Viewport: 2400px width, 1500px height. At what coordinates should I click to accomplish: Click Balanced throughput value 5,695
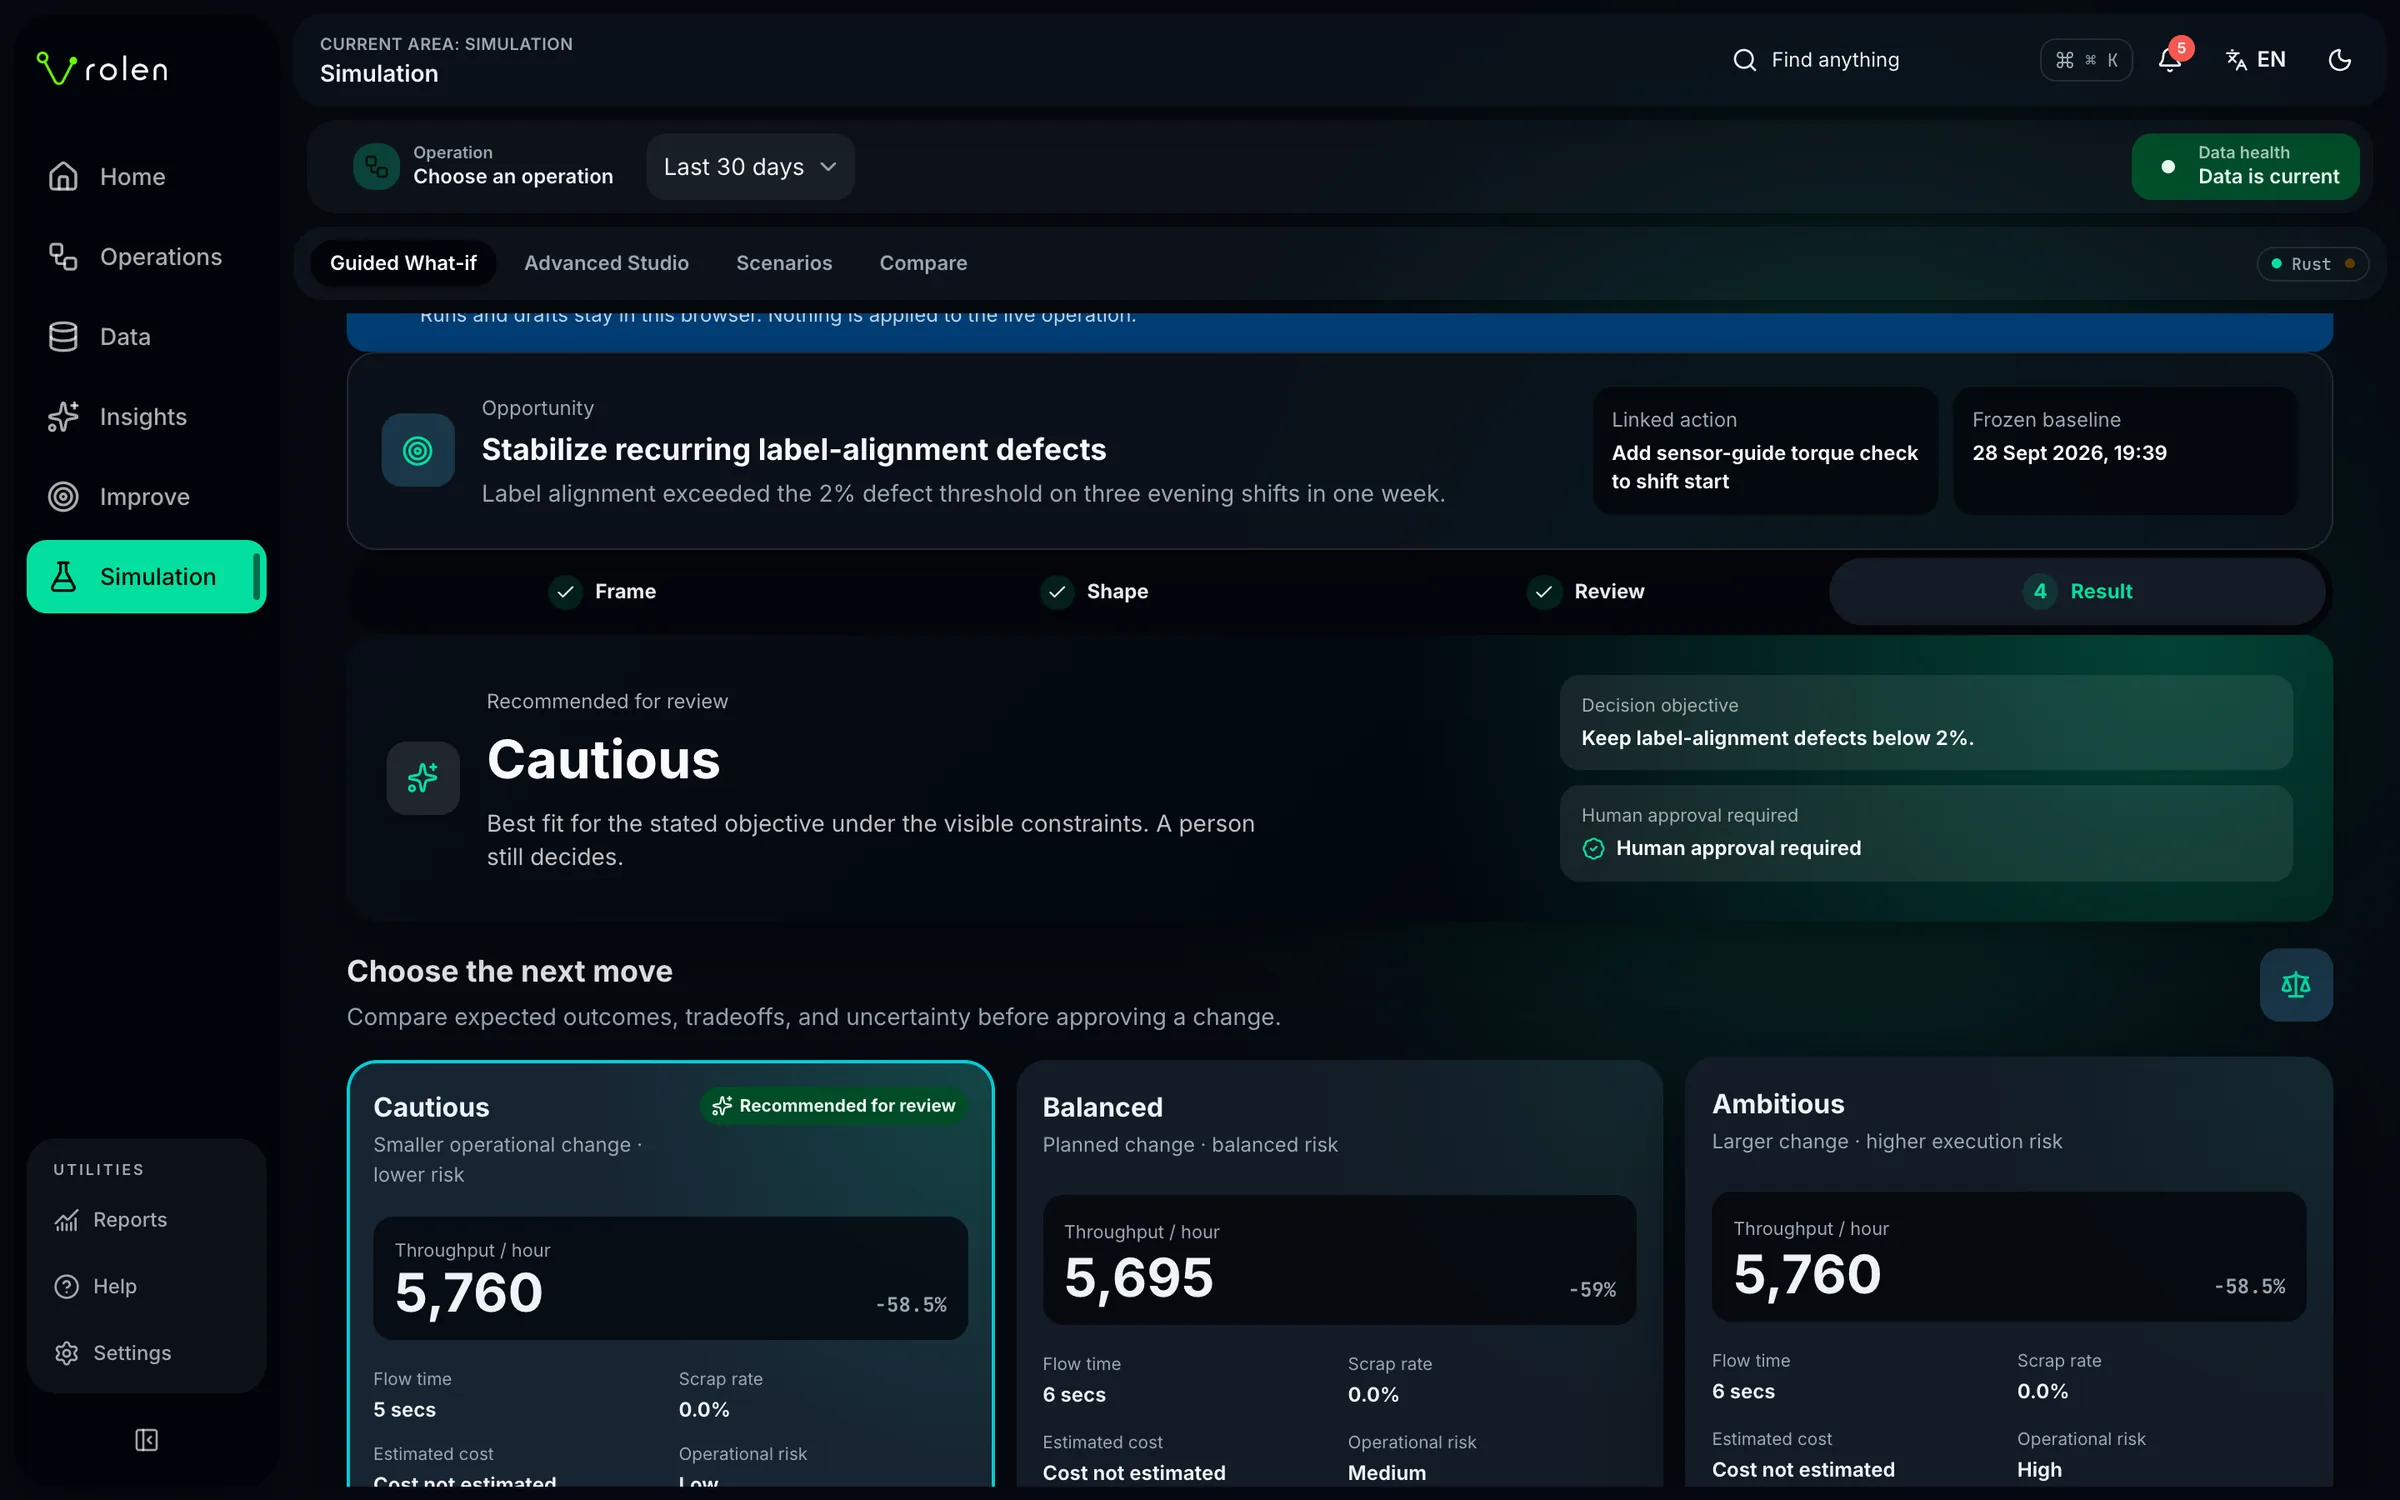(x=1138, y=1278)
